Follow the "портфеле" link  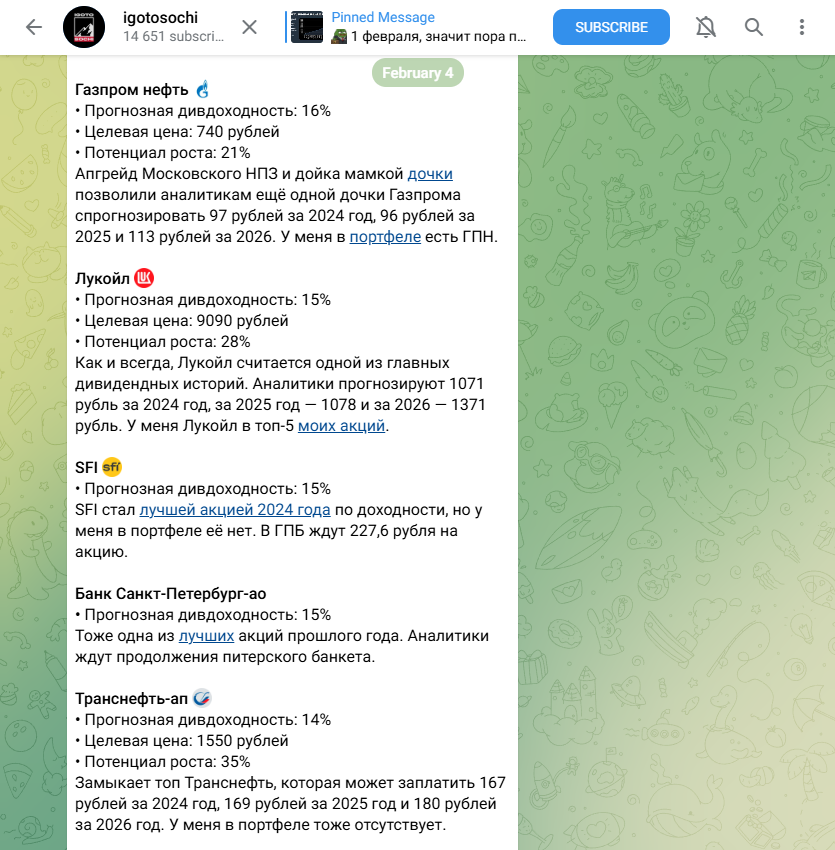click(x=385, y=237)
